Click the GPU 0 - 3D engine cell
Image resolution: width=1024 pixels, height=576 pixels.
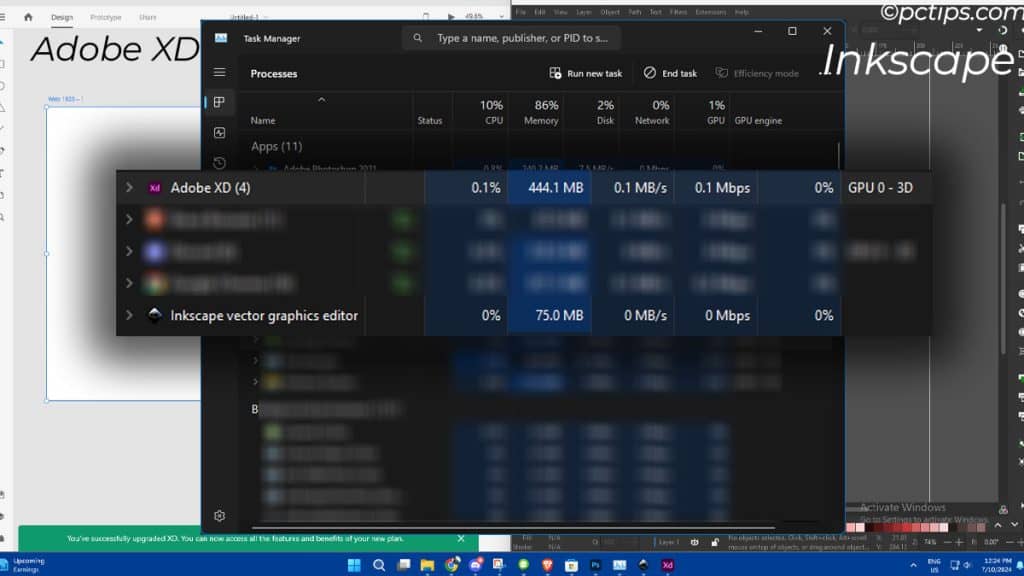(x=880, y=188)
